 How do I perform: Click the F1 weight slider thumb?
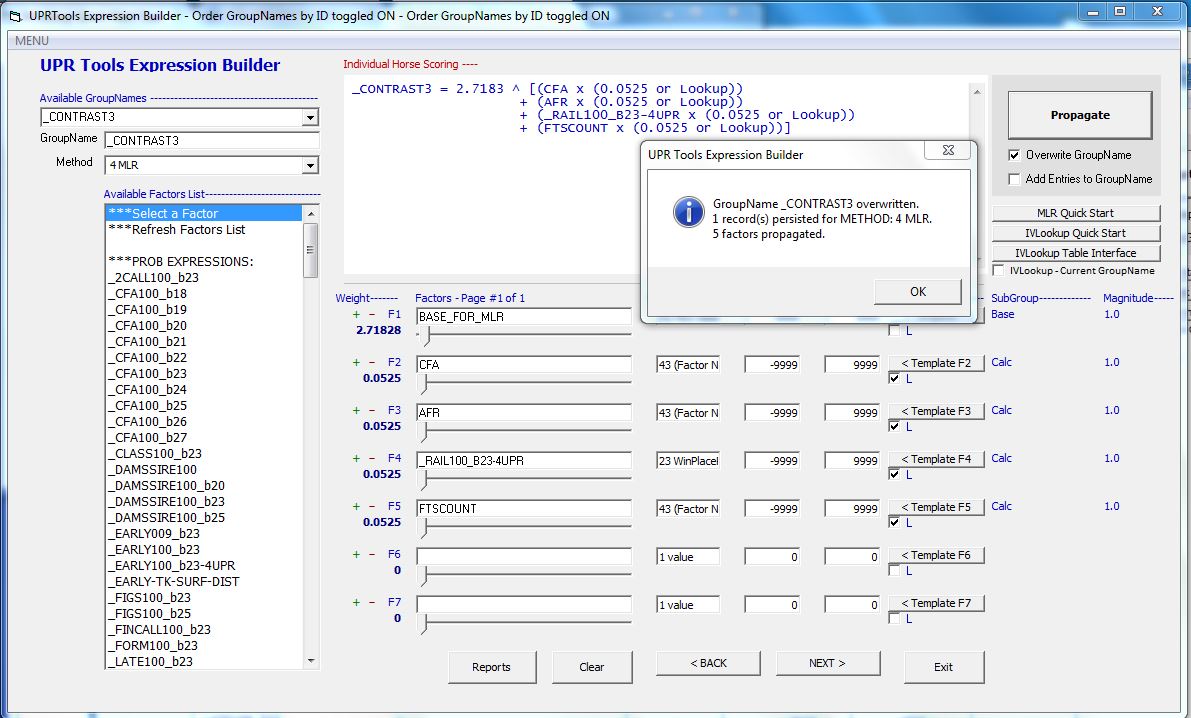coord(428,335)
